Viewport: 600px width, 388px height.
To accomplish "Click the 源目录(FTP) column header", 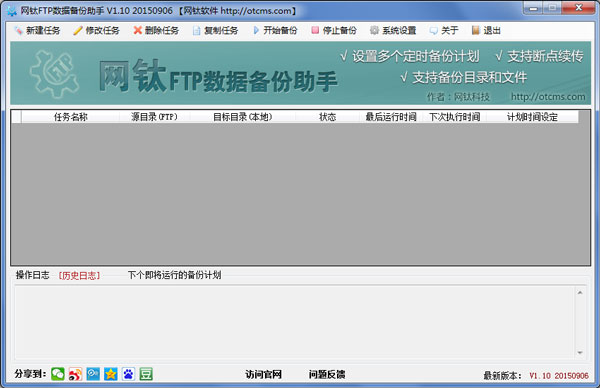I will click(155, 117).
